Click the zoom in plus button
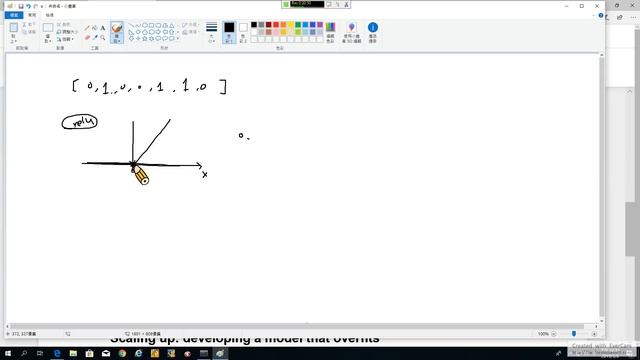 (x=594, y=334)
